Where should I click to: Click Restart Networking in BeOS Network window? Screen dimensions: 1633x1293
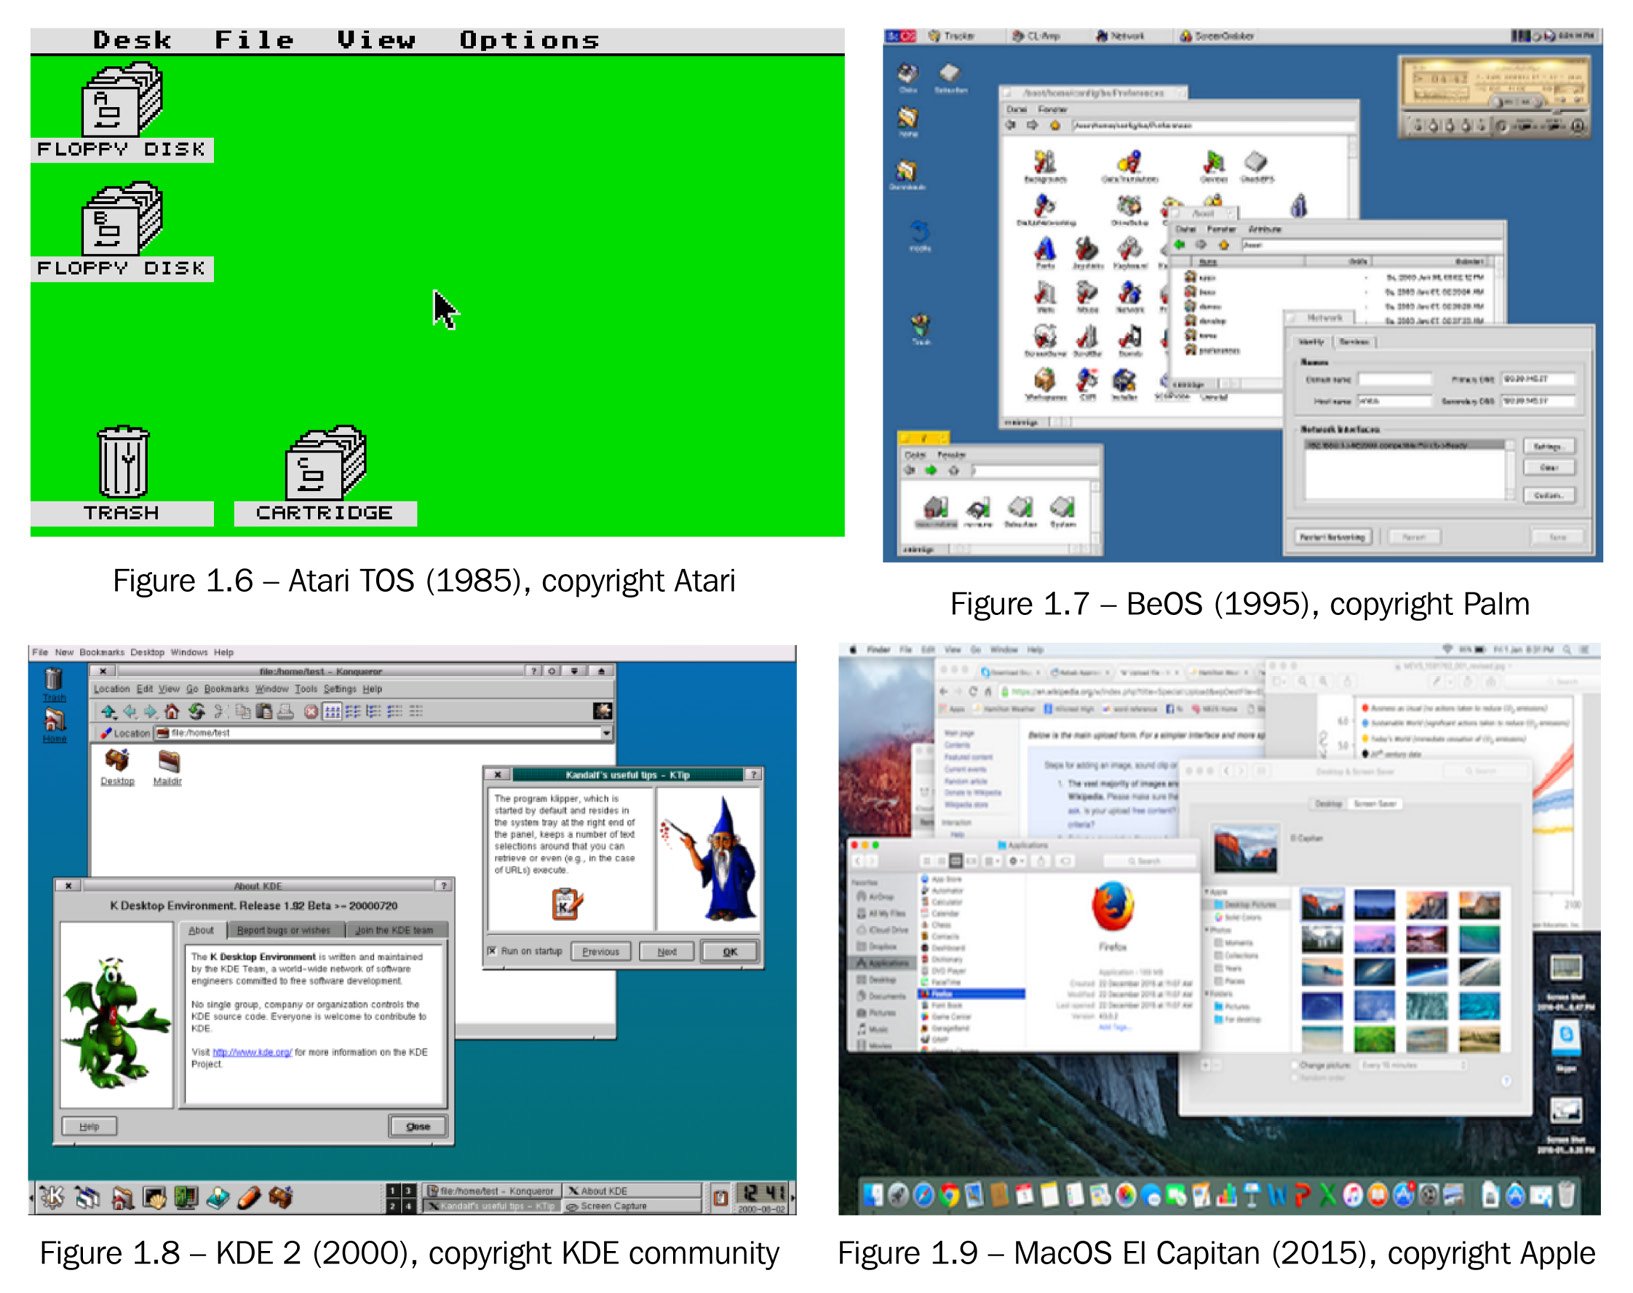1332,537
